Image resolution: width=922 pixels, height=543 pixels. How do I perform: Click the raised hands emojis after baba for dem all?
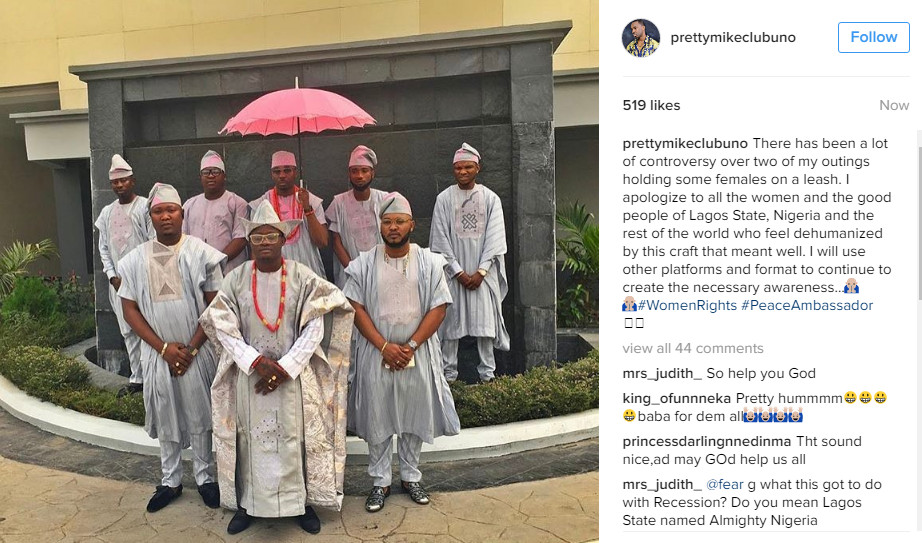coord(773,417)
